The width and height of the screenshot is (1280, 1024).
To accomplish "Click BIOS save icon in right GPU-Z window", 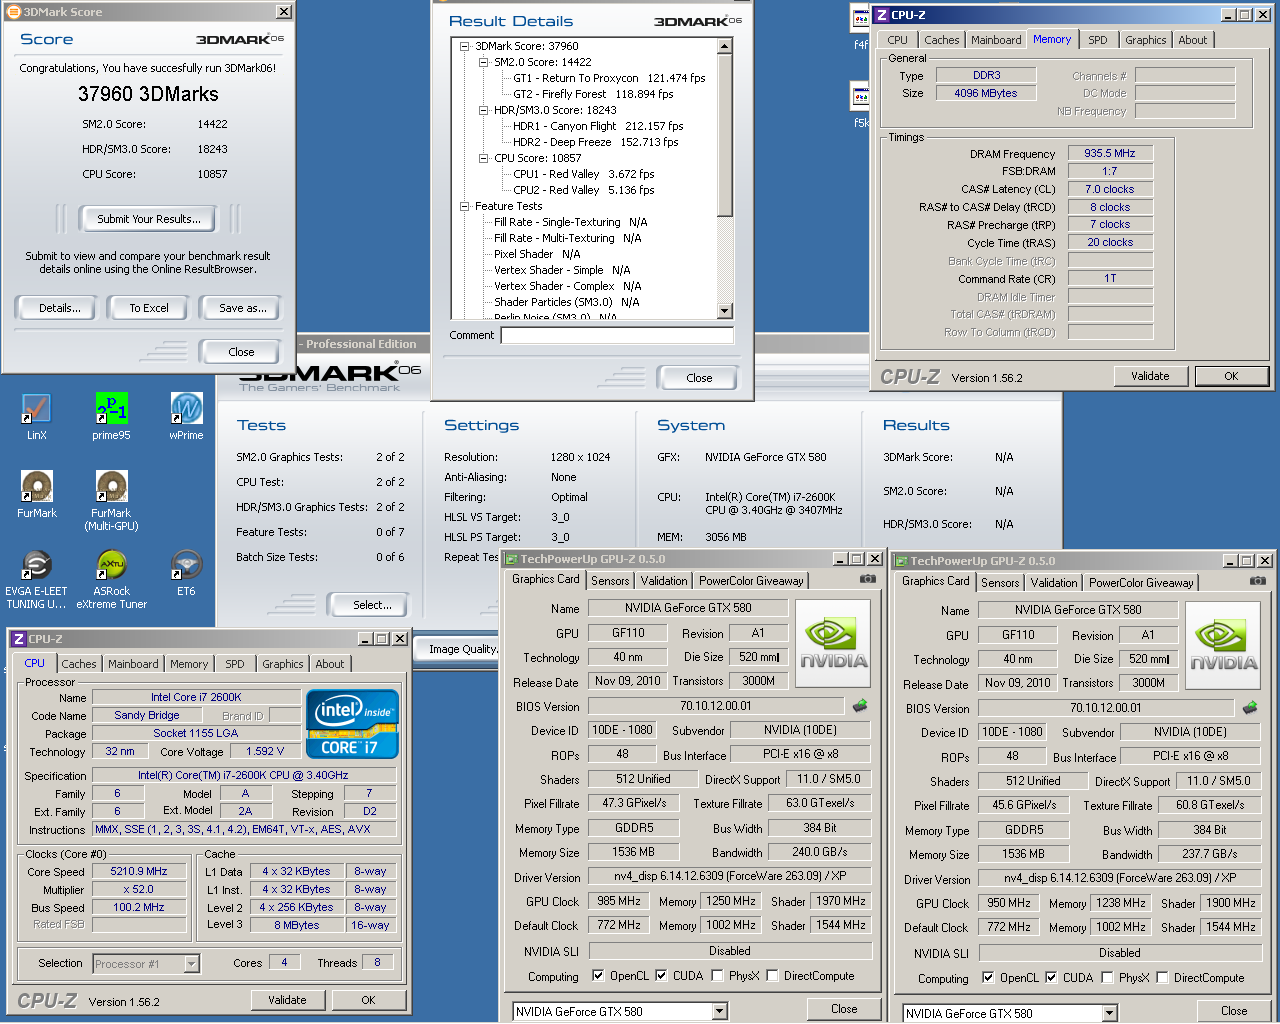I will tap(1250, 708).
